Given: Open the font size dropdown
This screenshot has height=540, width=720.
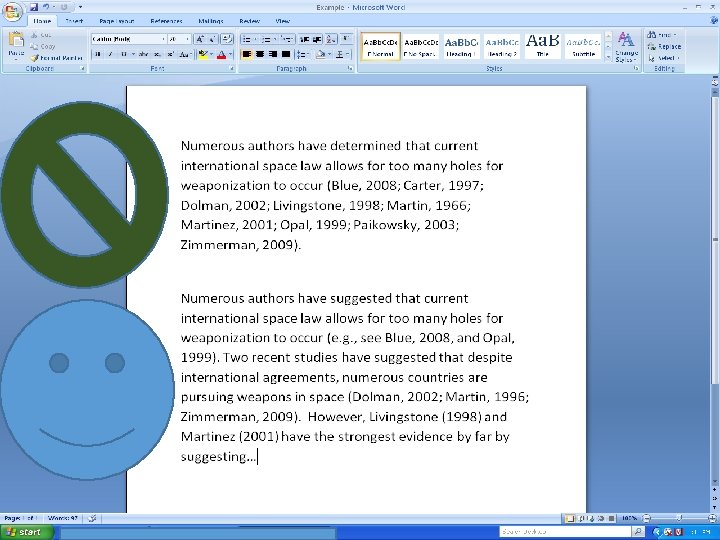Looking at the screenshot, I should tap(187, 39).
